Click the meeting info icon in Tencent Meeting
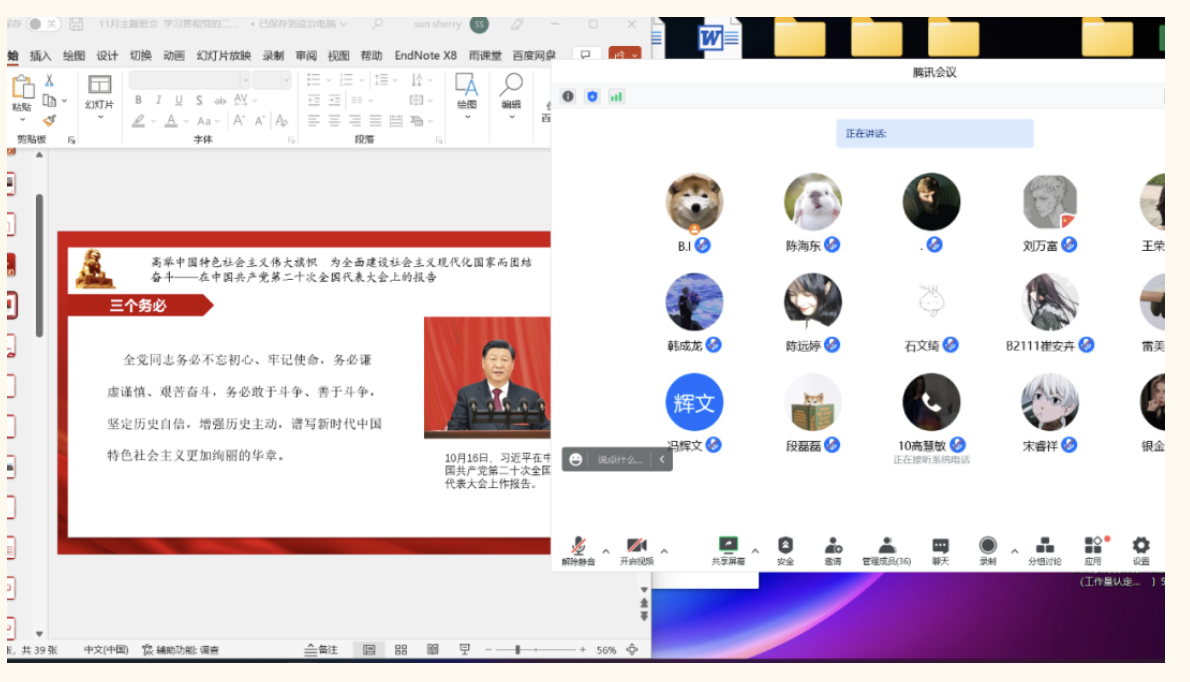The height and width of the screenshot is (682, 1190). click(x=568, y=96)
